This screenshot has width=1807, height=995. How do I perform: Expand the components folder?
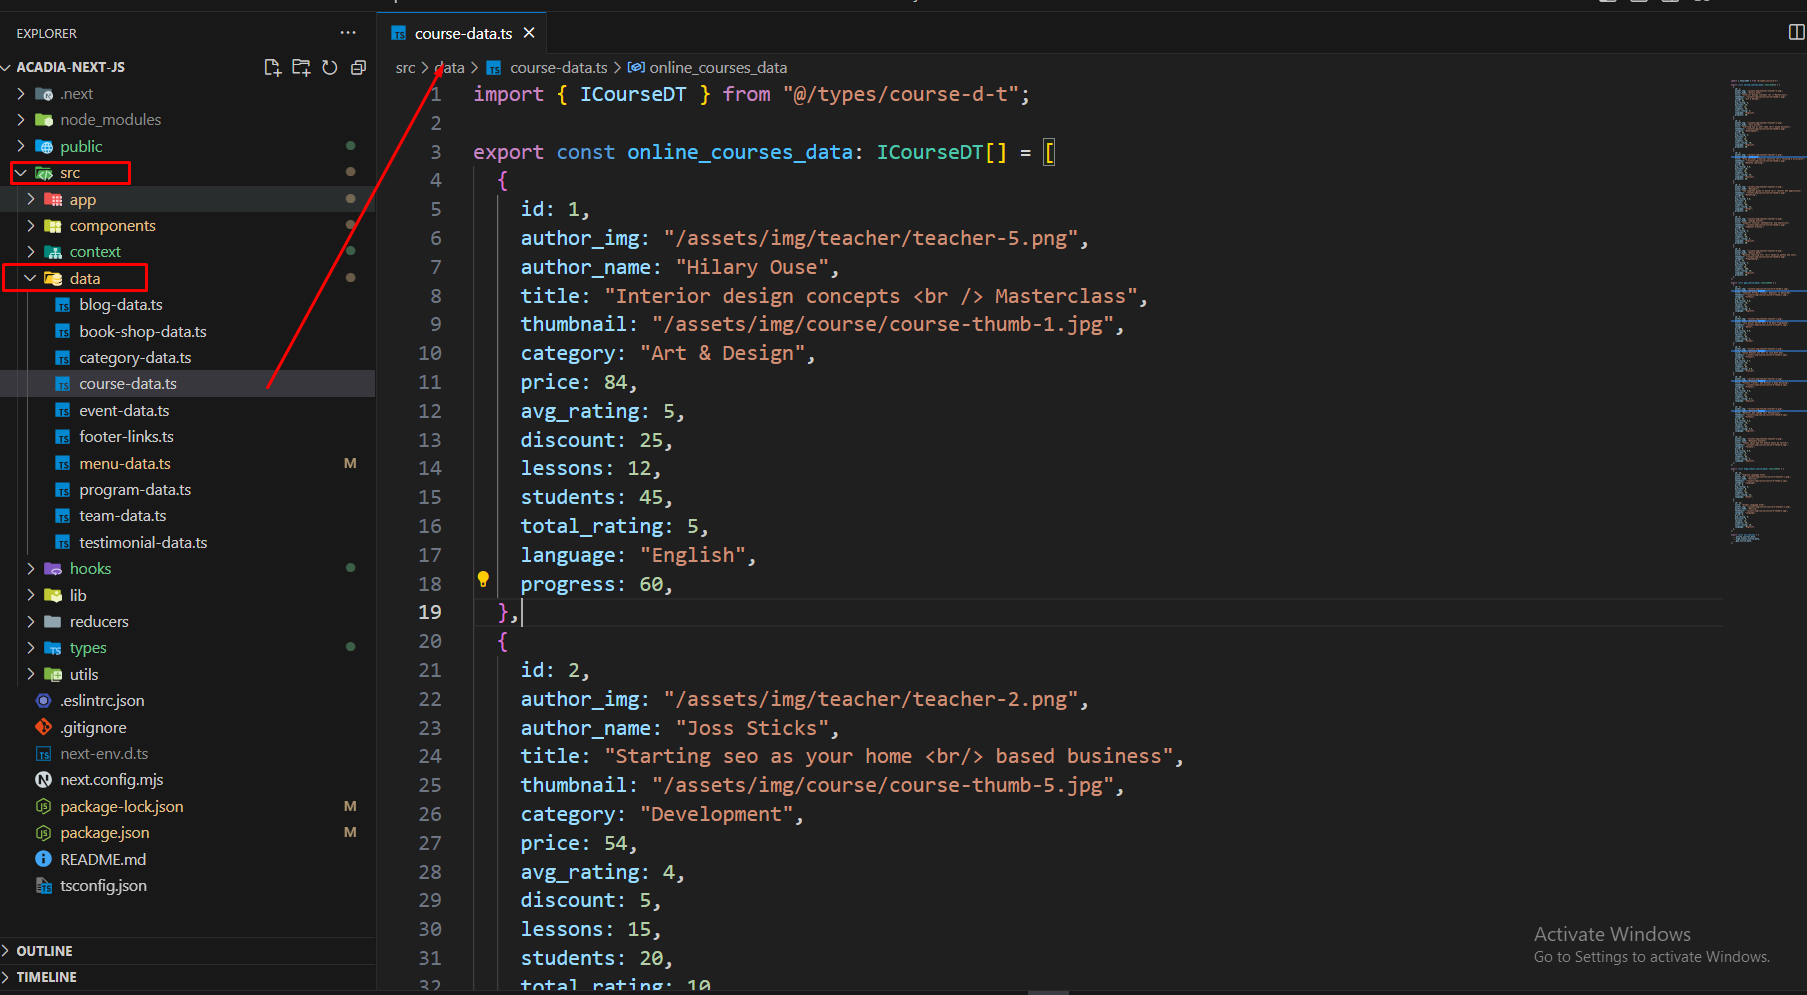click(x=31, y=225)
